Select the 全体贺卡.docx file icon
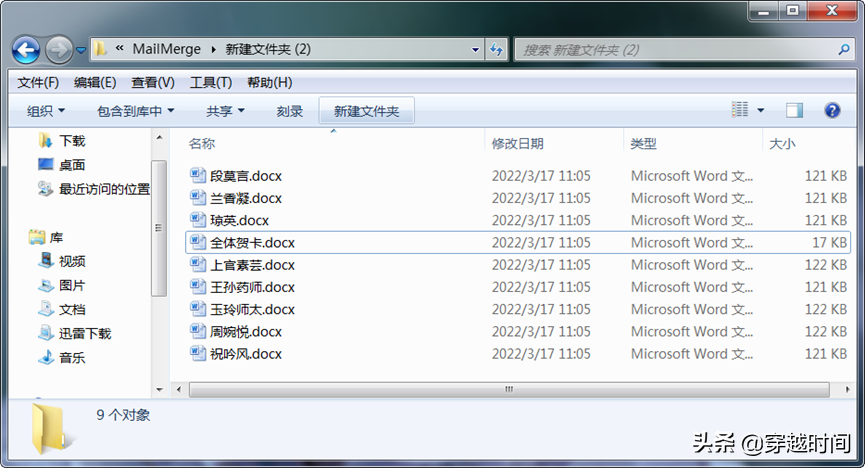The width and height of the screenshot is (865, 468). [198, 242]
